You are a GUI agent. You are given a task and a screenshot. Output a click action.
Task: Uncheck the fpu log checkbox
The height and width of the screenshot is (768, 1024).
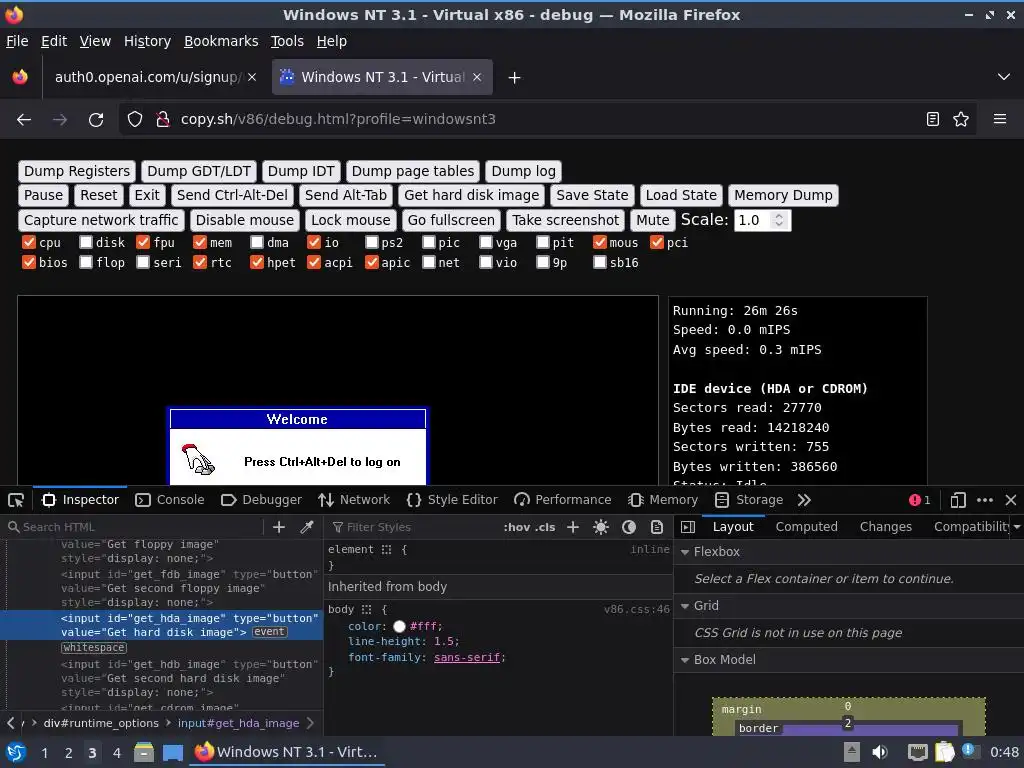[x=143, y=242]
